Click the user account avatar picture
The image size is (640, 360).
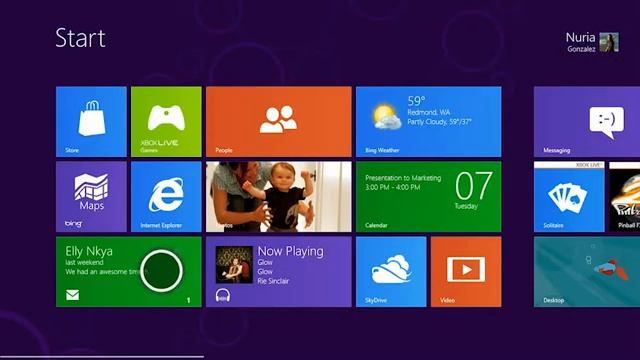point(609,42)
